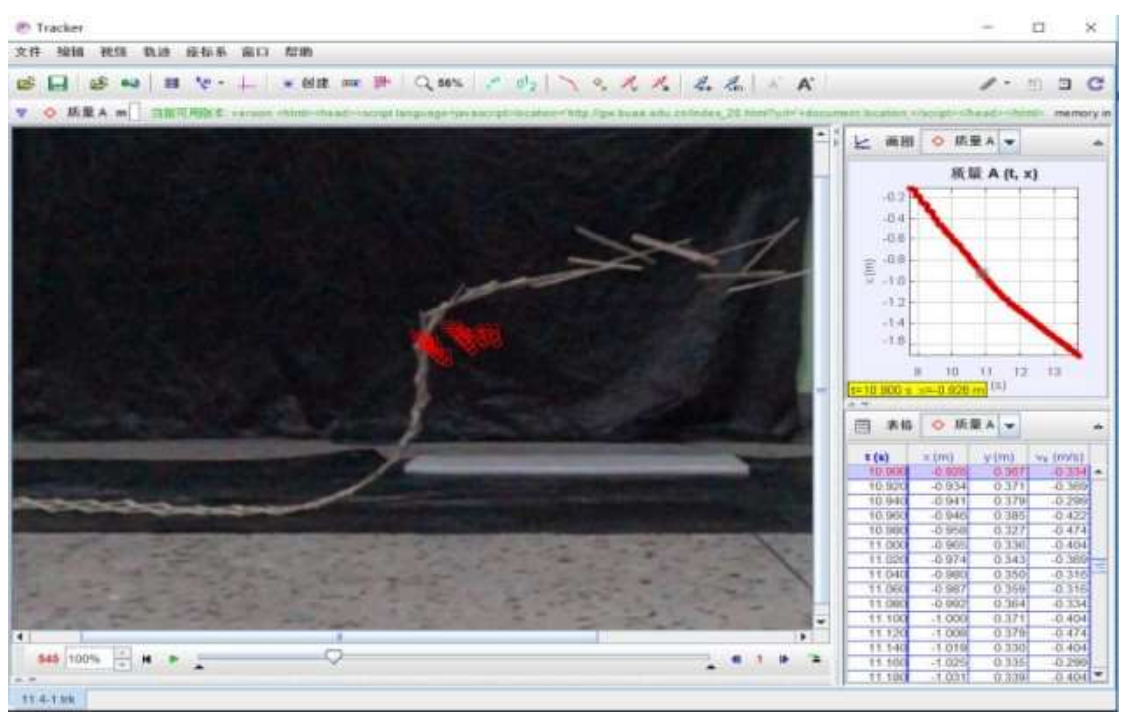The height and width of the screenshot is (717, 1127).
Task: Toggle the calibration tools icon
Action: [205, 83]
